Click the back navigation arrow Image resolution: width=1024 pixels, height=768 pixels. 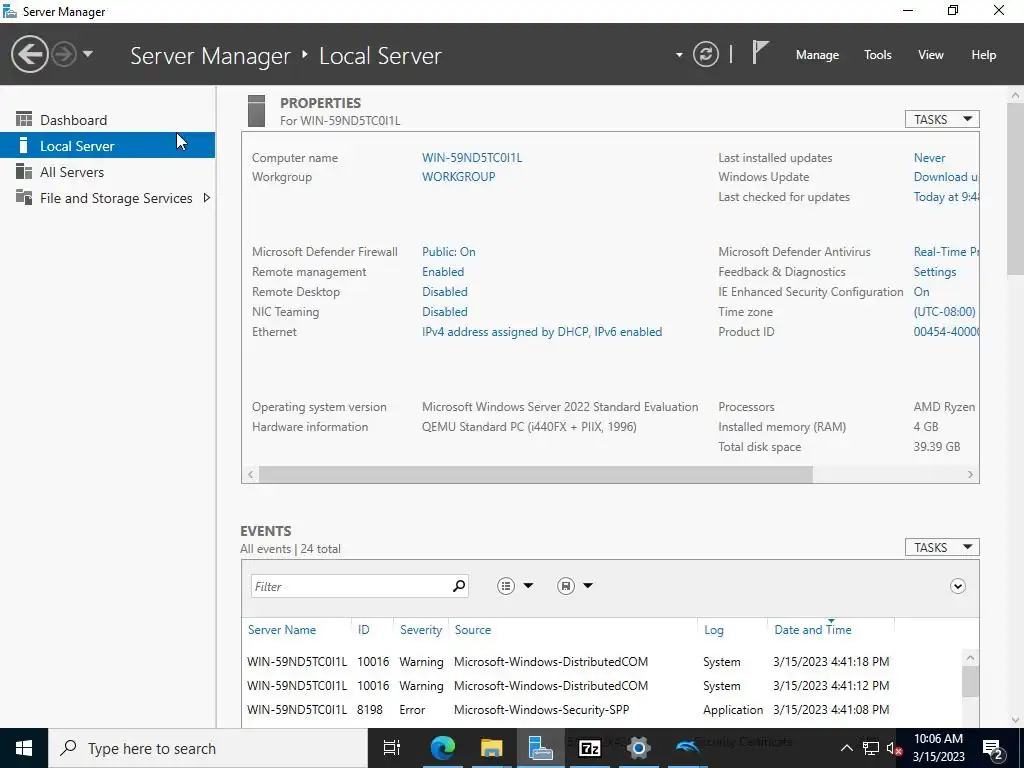pos(29,54)
